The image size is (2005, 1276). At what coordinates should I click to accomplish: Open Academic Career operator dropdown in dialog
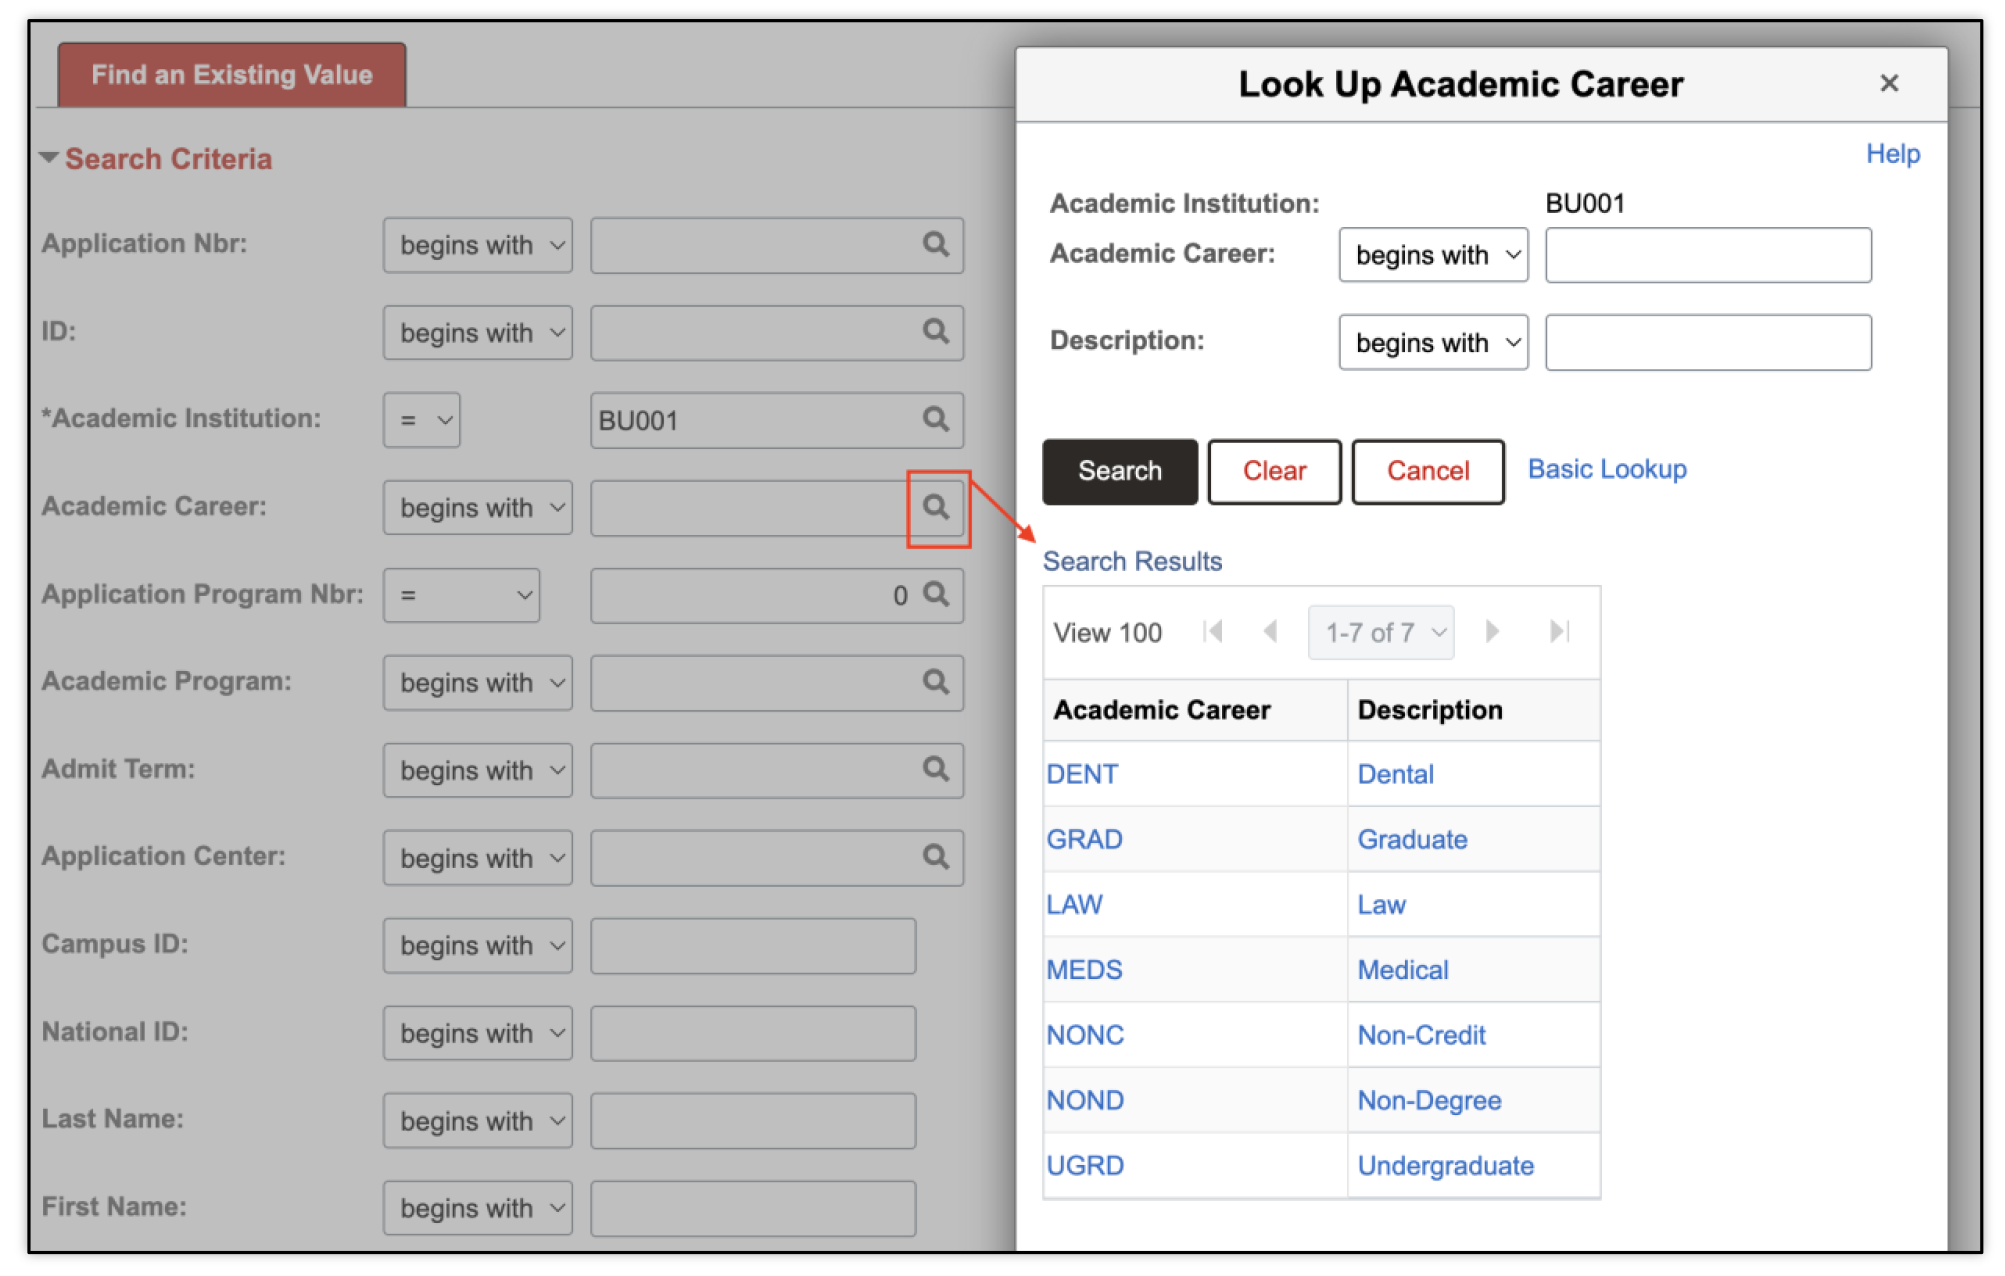[x=1433, y=255]
